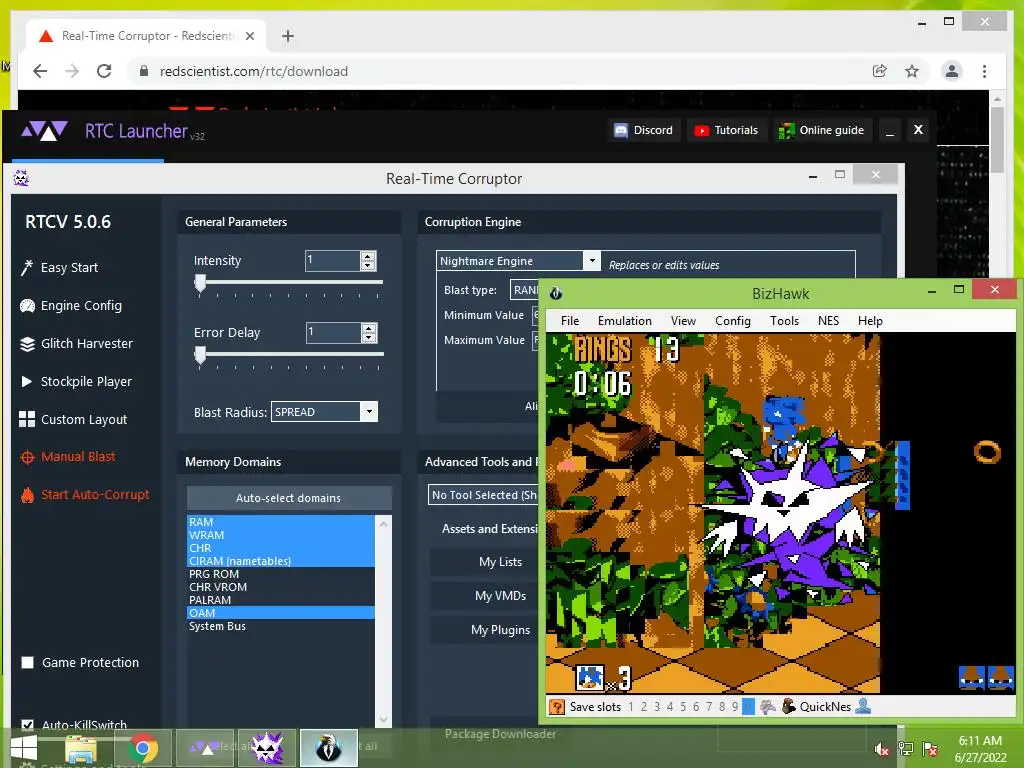Viewport: 1024px width, 768px height.
Task: Click the Discord button in RTC Launcher
Action: tap(643, 130)
